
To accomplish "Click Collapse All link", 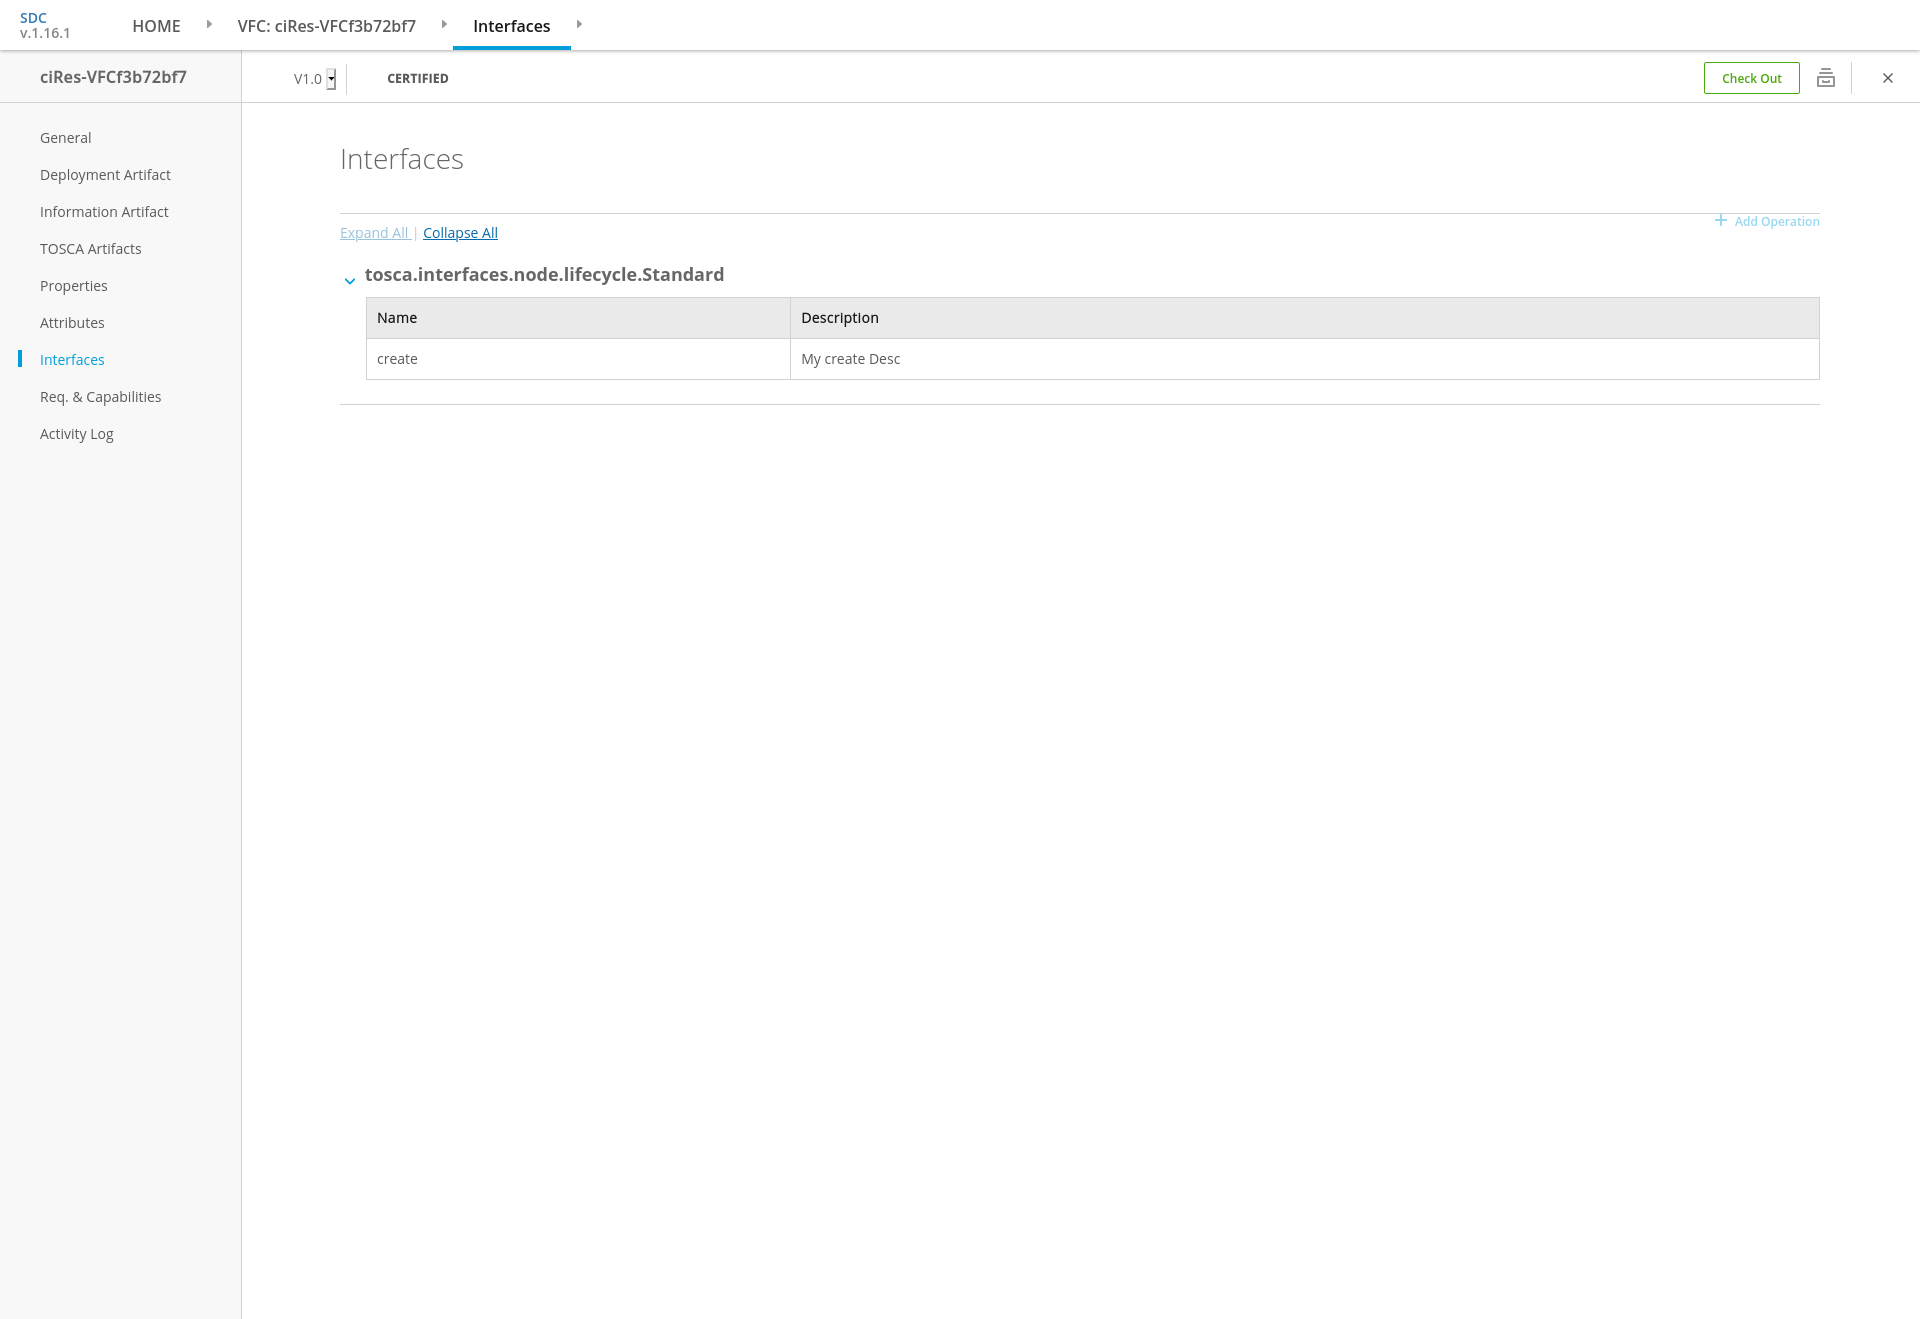I will [460, 233].
